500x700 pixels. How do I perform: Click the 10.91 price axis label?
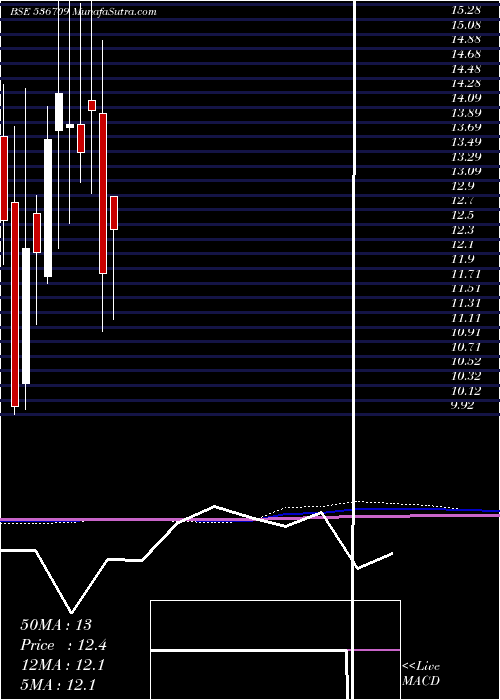click(466, 332)
